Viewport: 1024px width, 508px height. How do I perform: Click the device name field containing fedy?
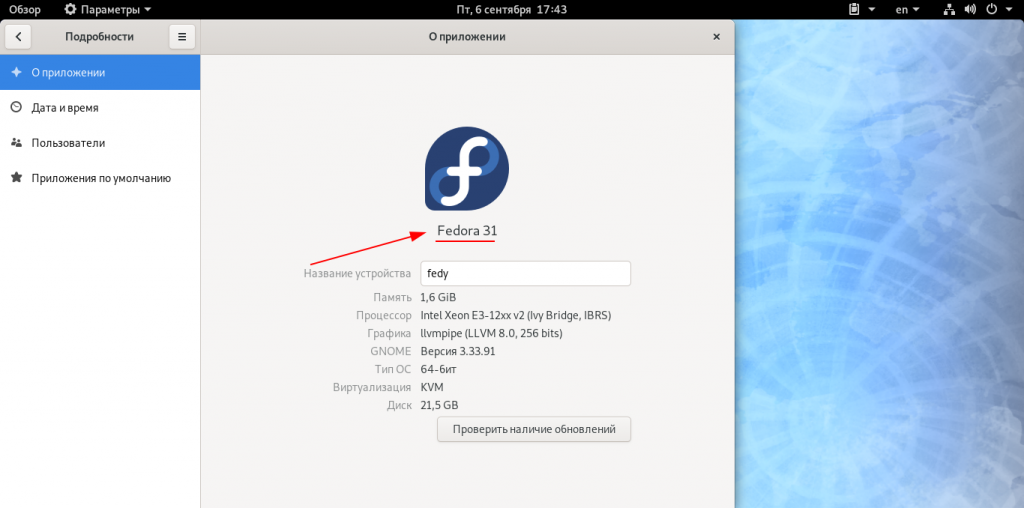tap(525, 273)
